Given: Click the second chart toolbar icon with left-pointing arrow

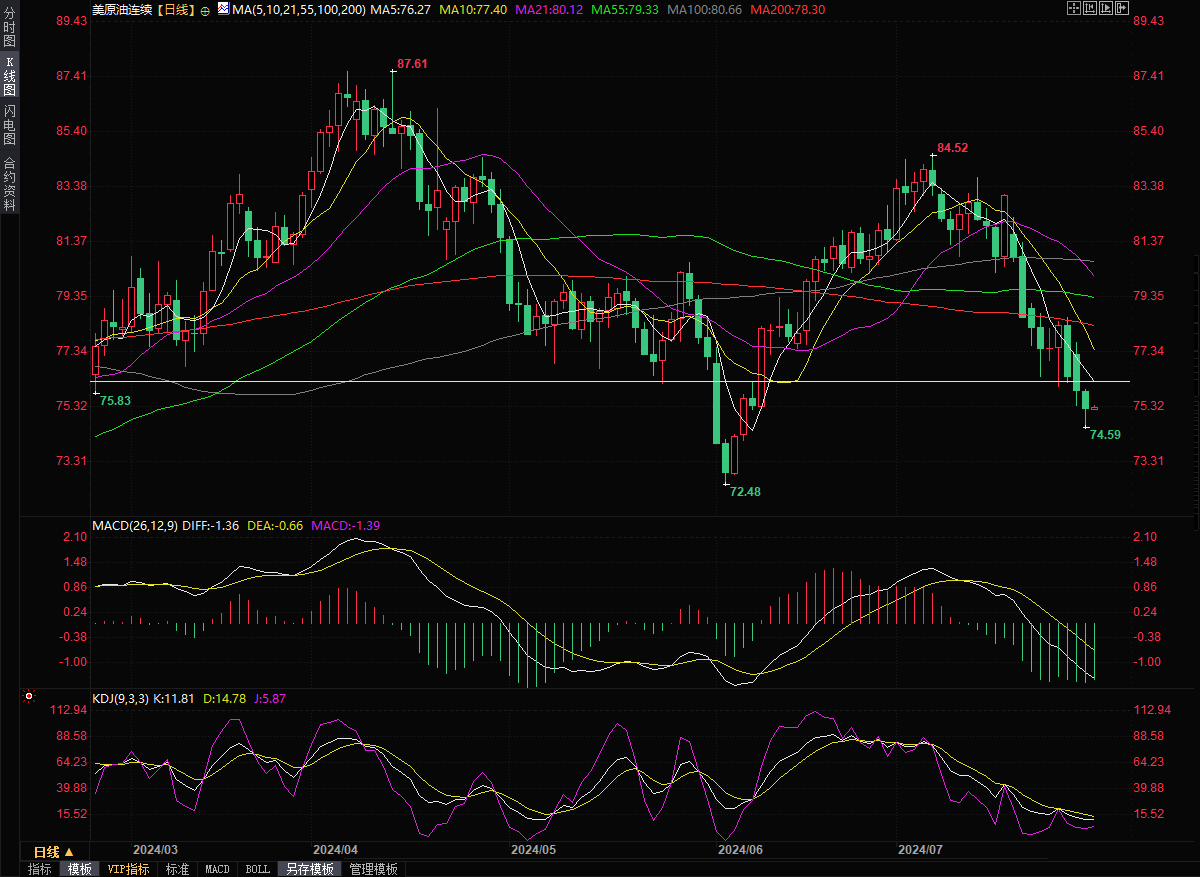Looking at the screenshot, I should coord(1089,9).
